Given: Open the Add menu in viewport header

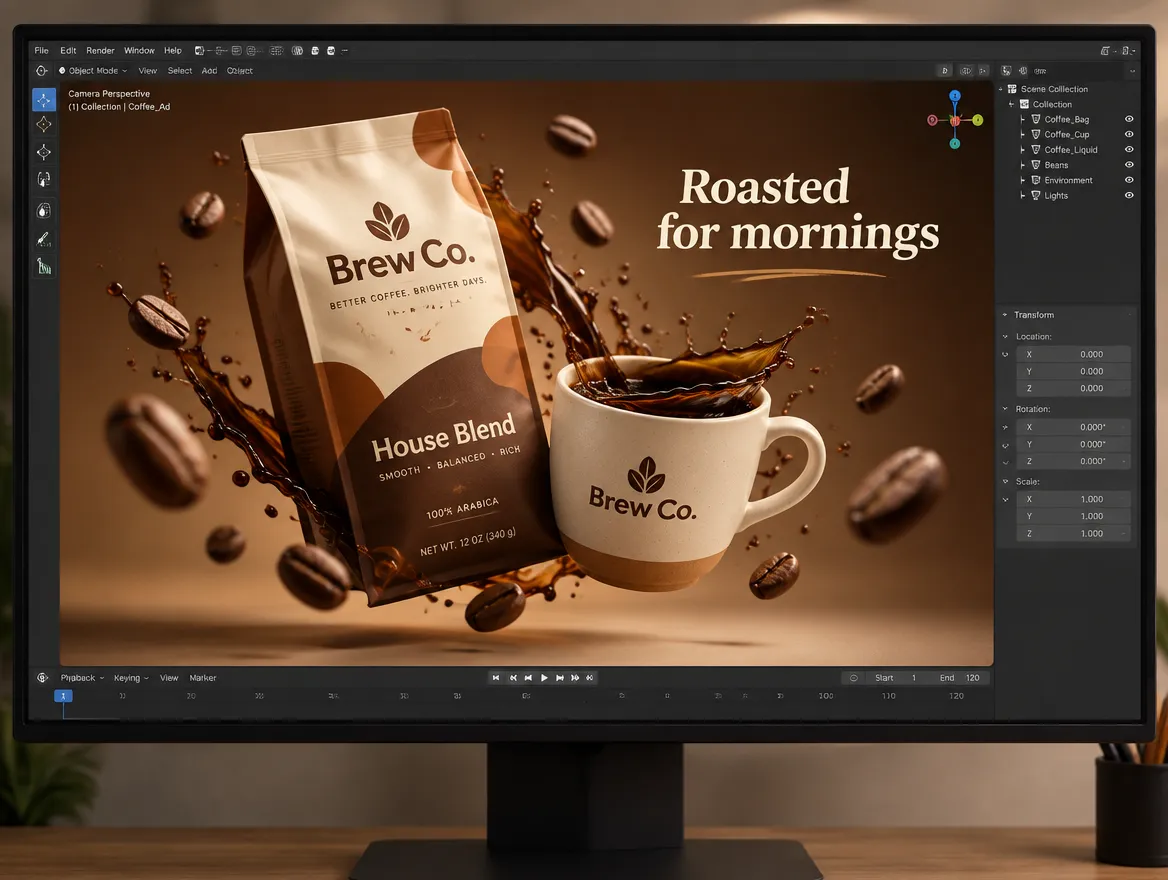Looking at the screenshot, I should point(209,71).
